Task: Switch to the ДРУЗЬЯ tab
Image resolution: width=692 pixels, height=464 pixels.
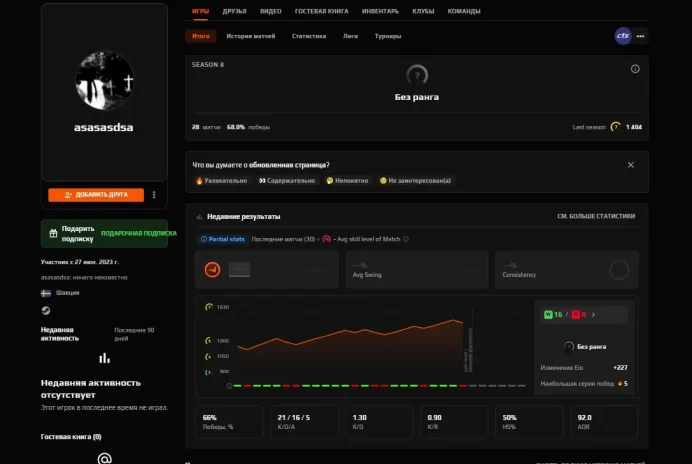Action: [234, 11]
